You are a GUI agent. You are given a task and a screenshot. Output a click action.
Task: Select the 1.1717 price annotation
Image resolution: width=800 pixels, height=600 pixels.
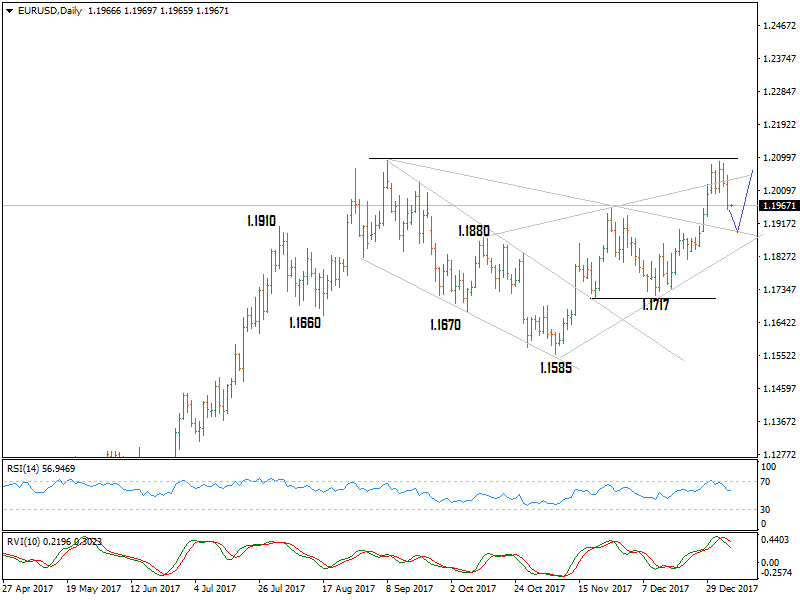658,302
